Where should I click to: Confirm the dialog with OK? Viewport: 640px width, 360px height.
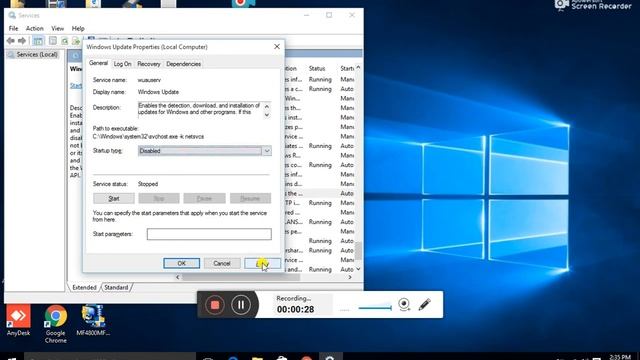click(x=182, y=263)
